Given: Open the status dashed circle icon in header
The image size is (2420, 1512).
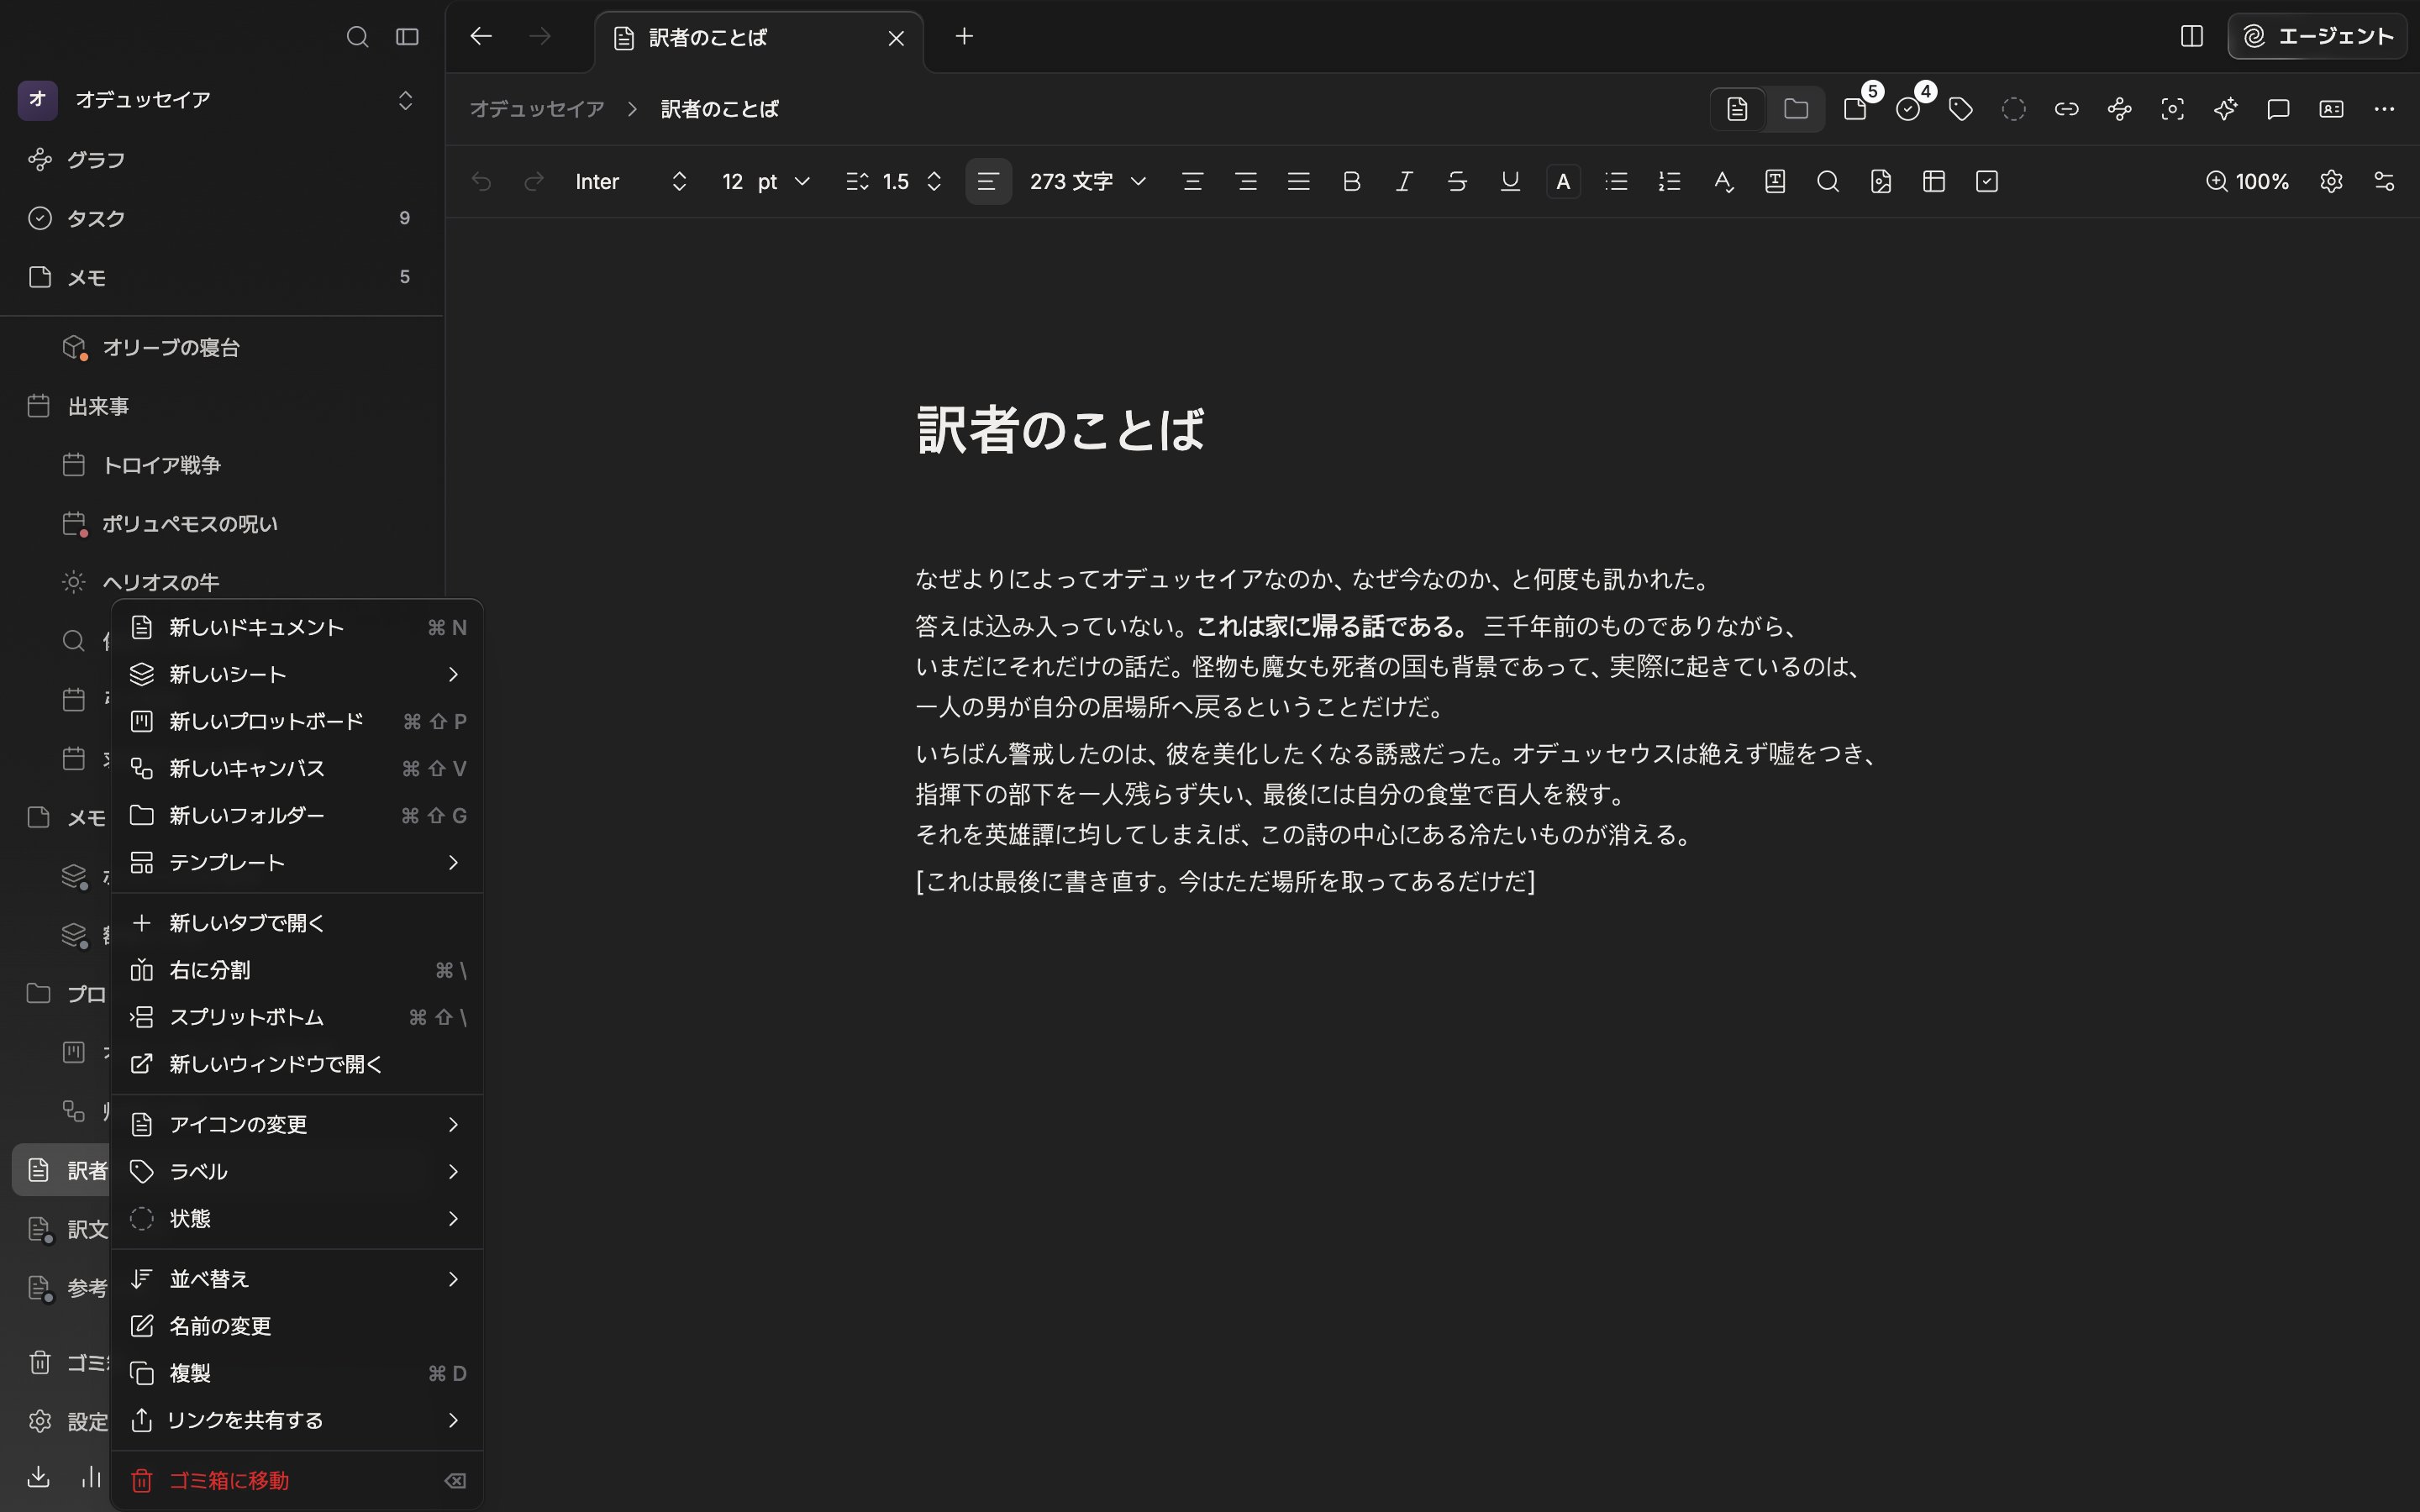Looking at the screenshot, I should point(2014,109).
